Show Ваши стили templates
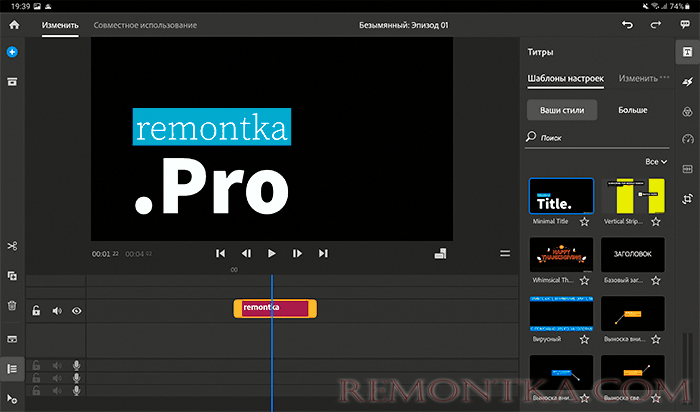 (562, 110)
